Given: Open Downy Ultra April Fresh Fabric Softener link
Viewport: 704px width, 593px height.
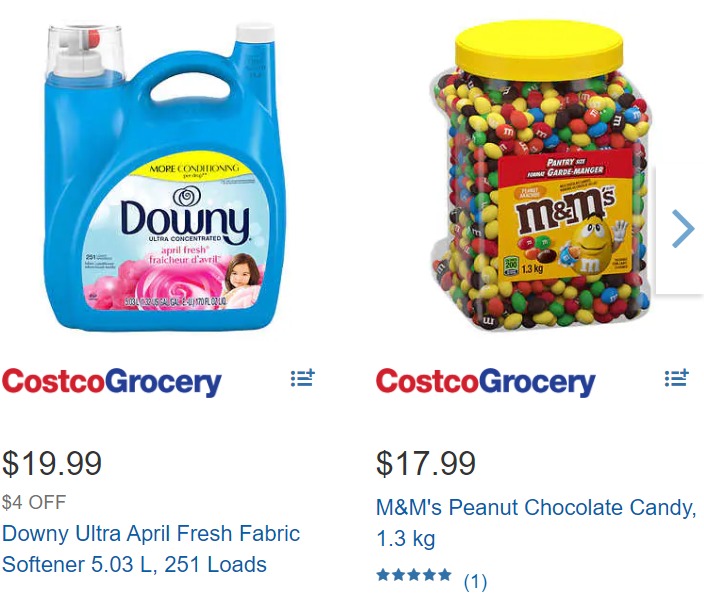Looking at the screenshot, I should [150, 549].
